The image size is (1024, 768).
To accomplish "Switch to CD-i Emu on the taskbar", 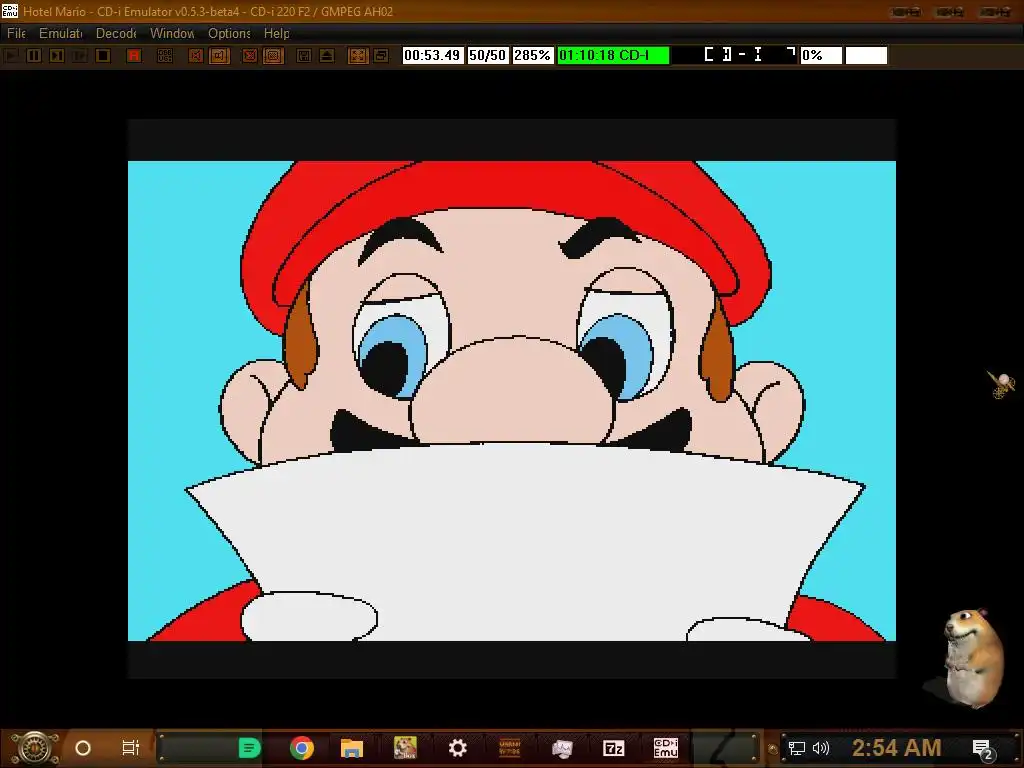I will (x=665, y=748).
